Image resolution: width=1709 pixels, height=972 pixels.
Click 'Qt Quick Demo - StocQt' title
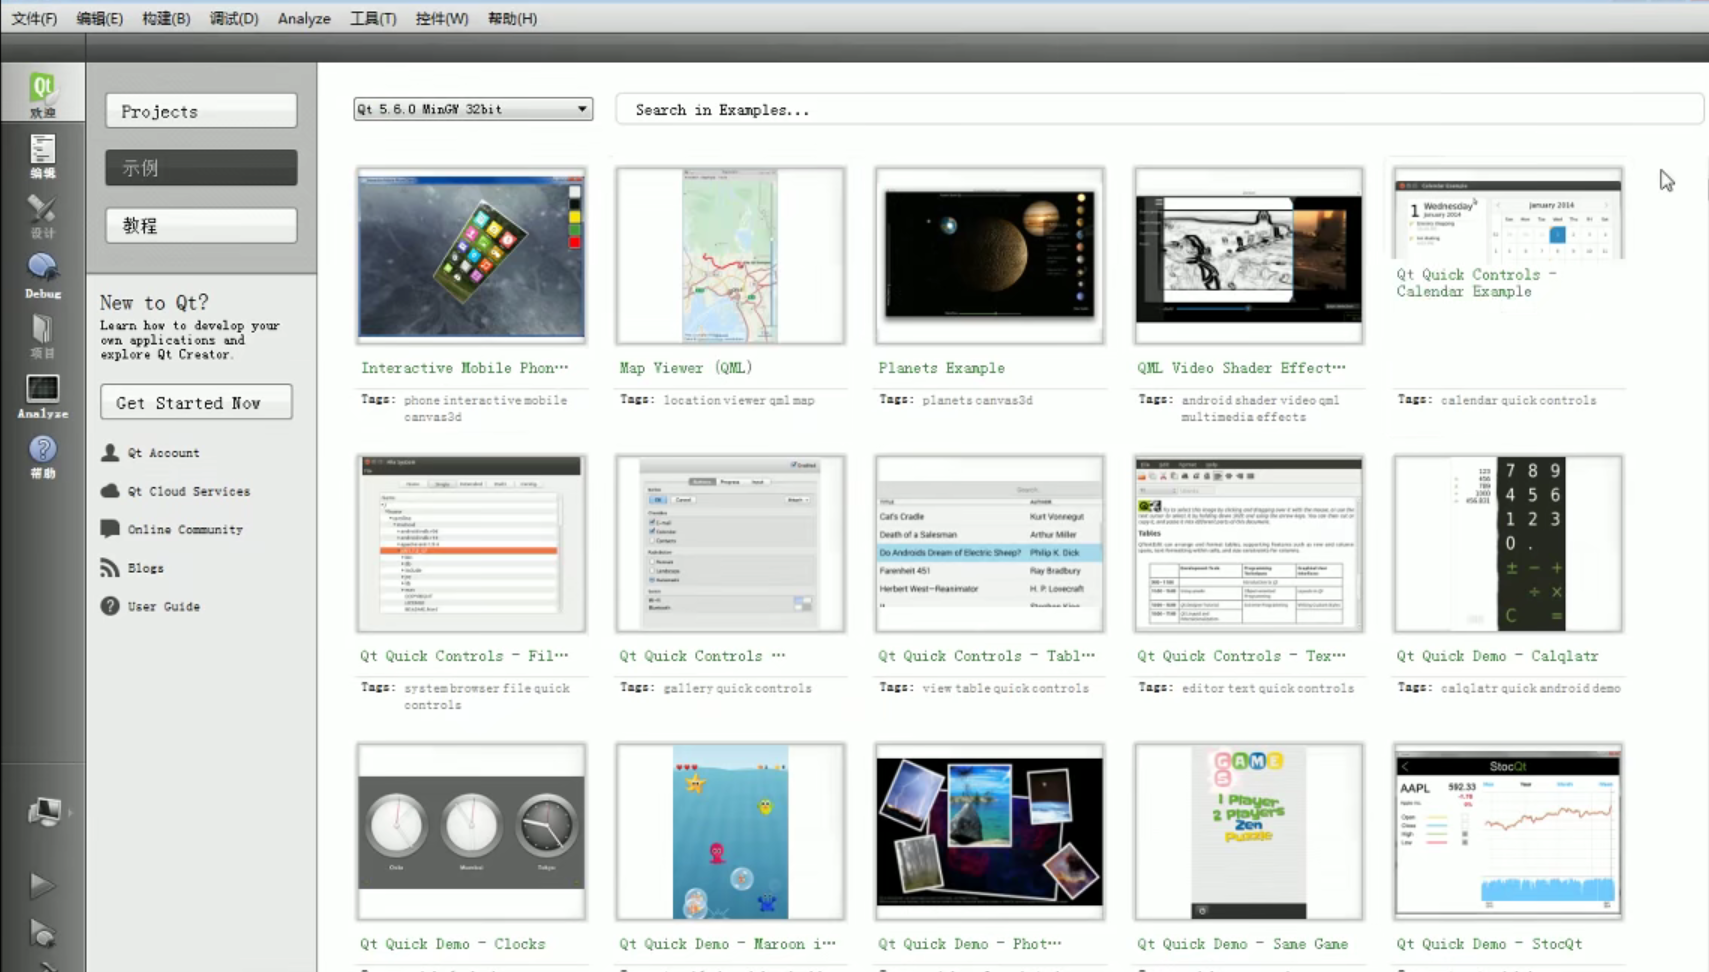[x=1489, y=944]
